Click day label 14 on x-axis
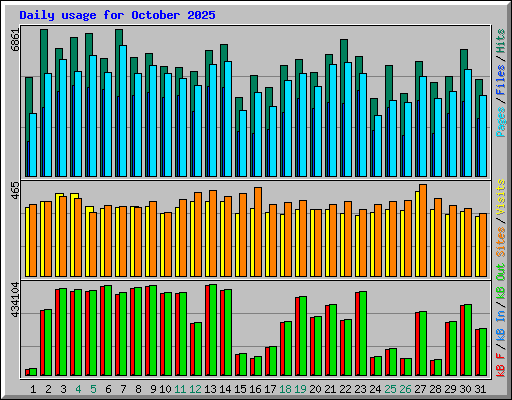512x400 pixels. (225, 389)
